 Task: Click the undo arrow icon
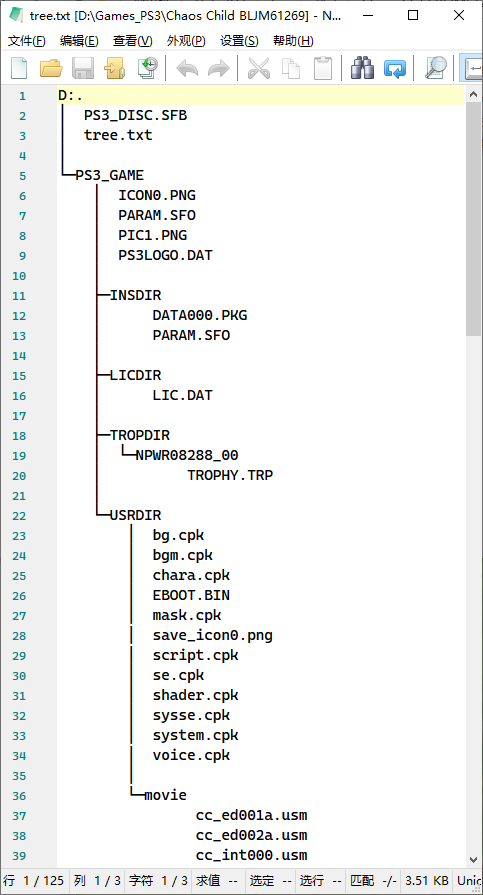pyautogui.click(x=187, y=68)
